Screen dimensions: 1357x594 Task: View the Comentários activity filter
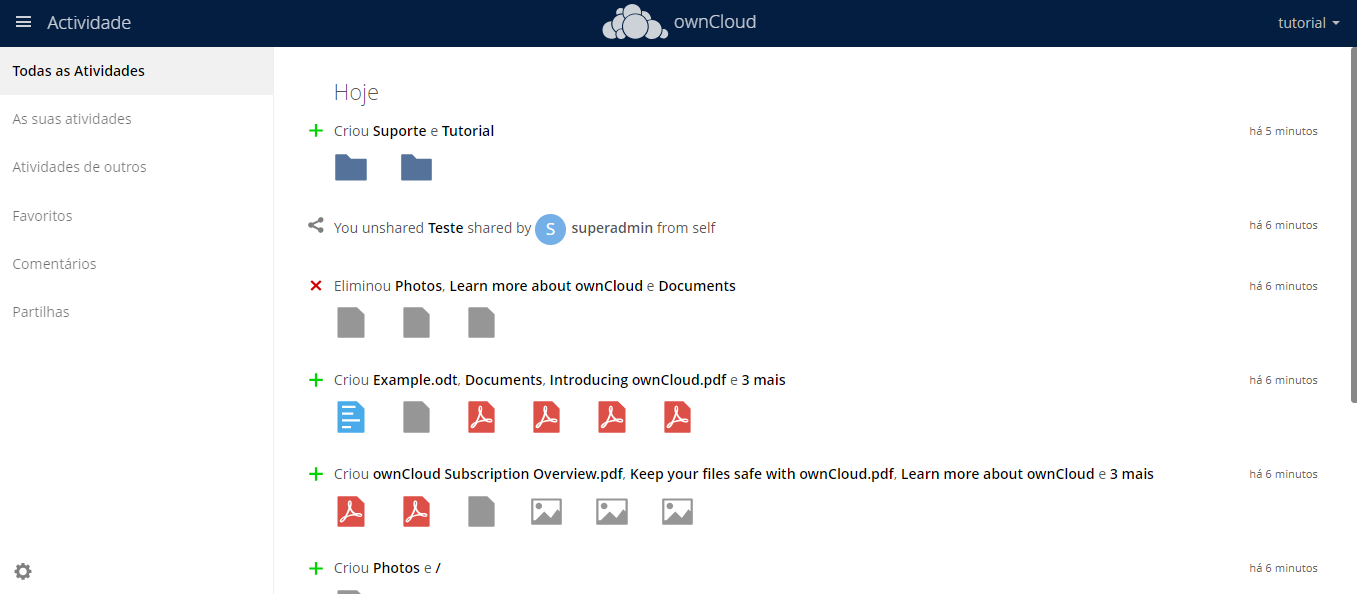click(x=136, y=264)
